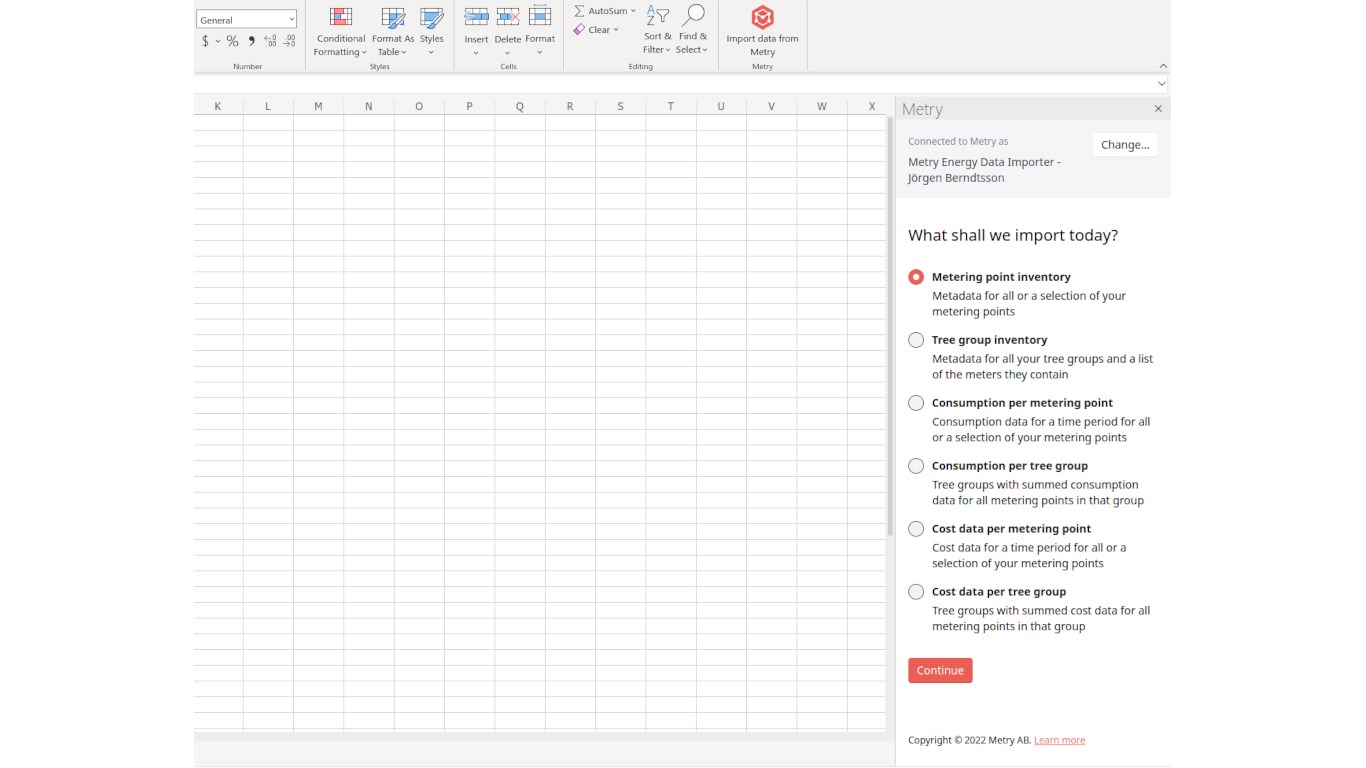Open the Learn more link
The height and width of the screenshot is (768, 1366).
1059,740
